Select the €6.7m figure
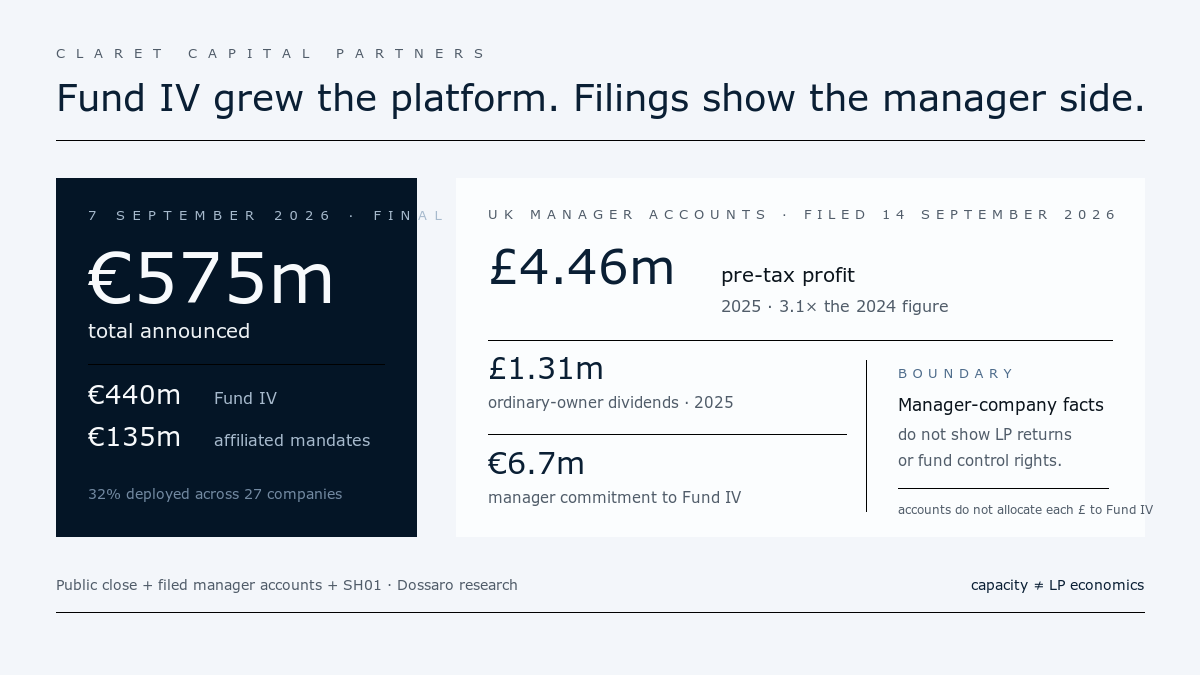1200x675 pixels. point(536,464)
